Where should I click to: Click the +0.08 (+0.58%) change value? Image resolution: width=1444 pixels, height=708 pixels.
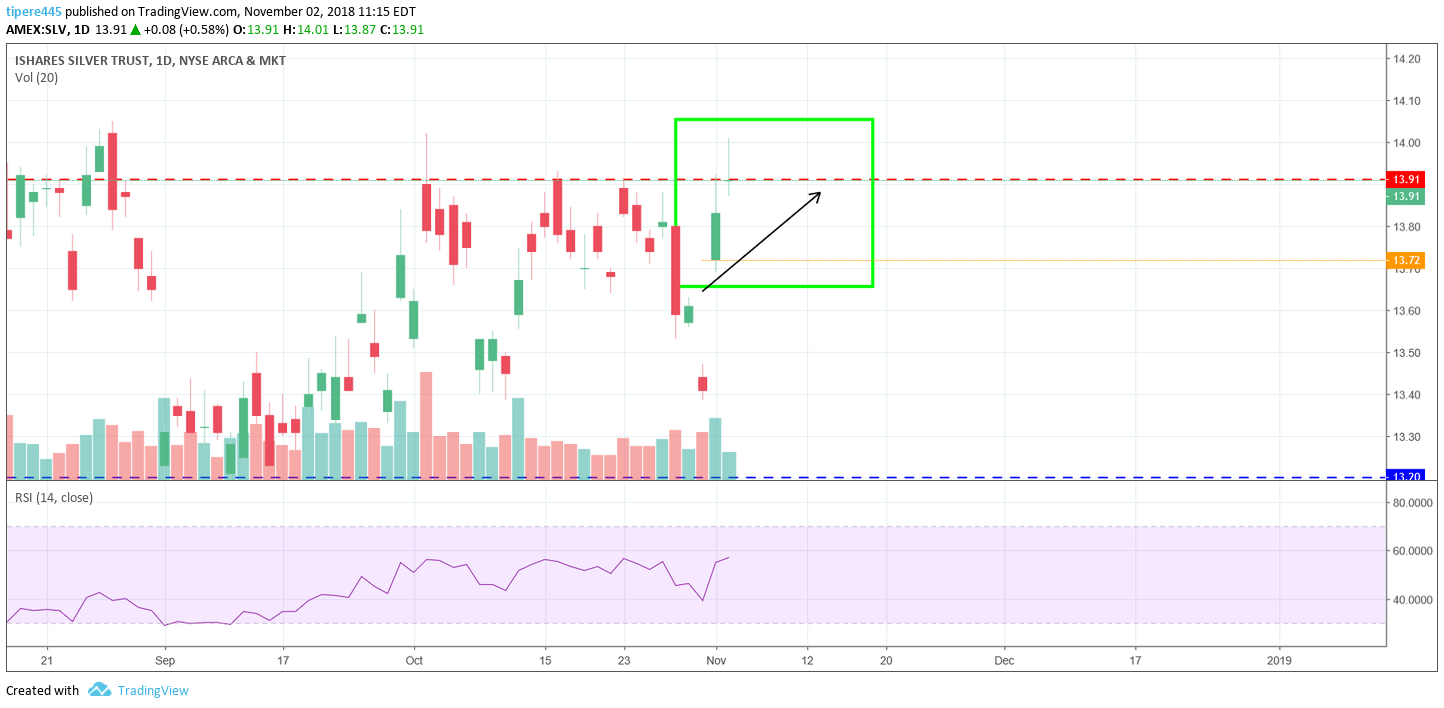click(186, 29)
